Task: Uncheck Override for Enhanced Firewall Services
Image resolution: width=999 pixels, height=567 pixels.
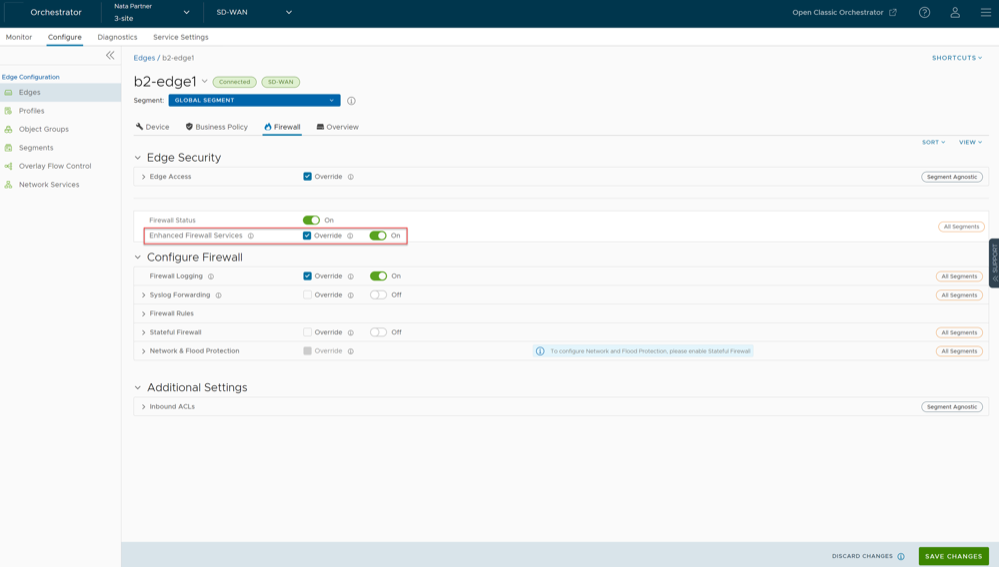Action: (x=307, y=236)
